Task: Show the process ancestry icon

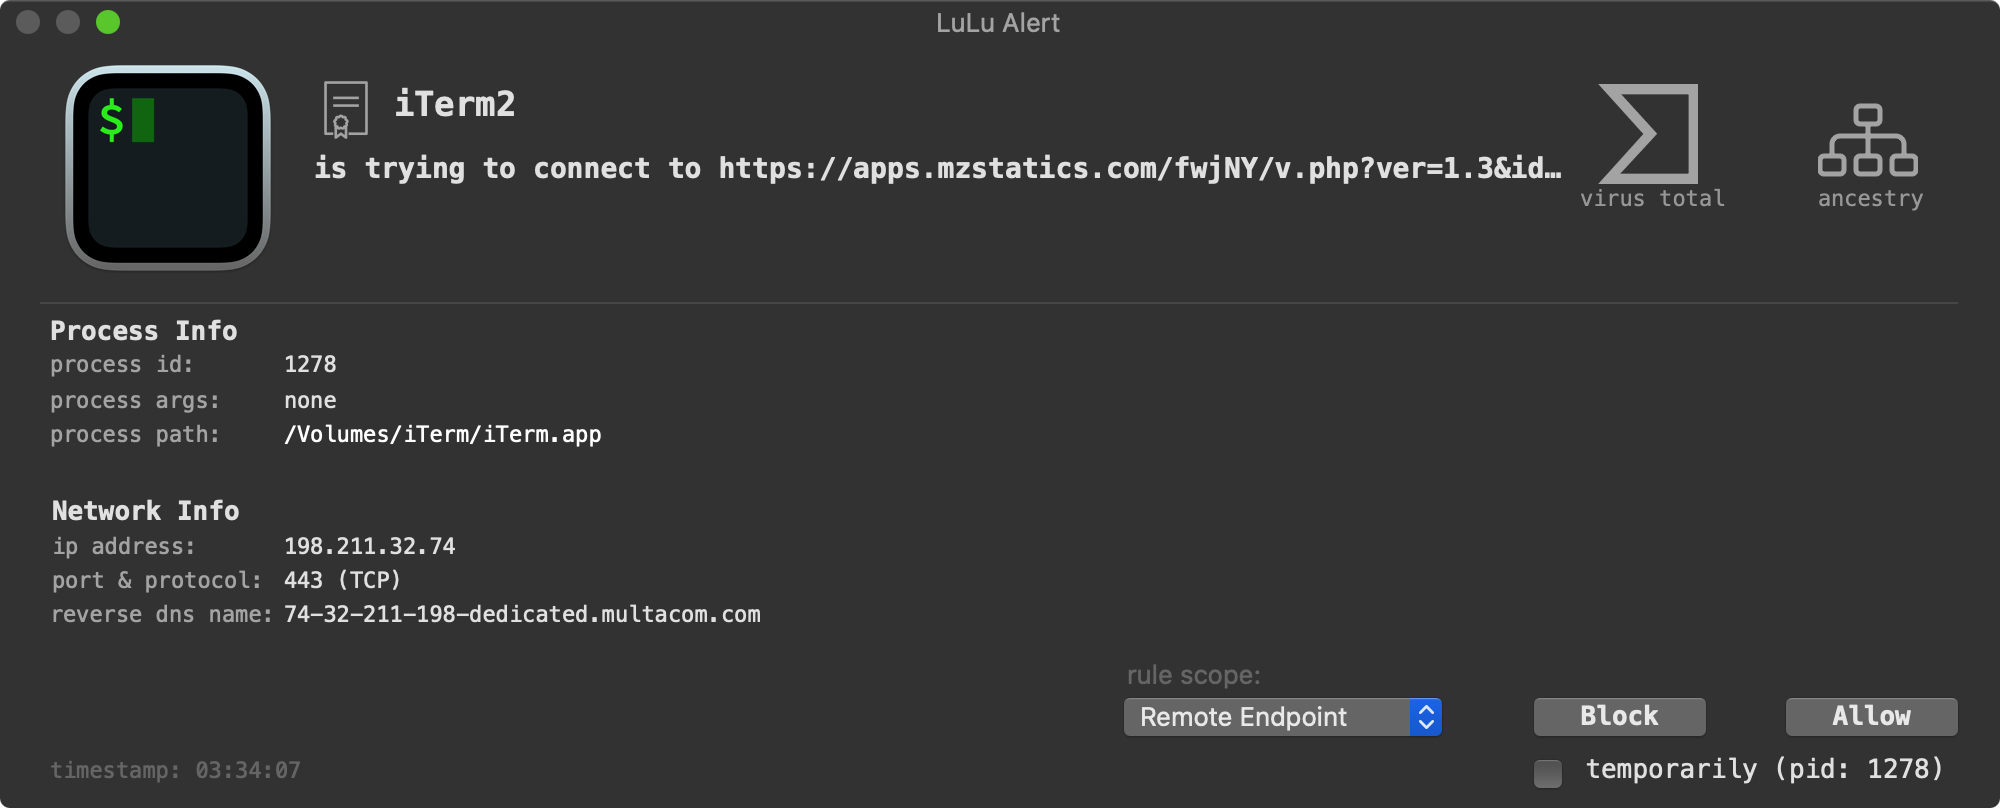Action: click(1867, 140)
